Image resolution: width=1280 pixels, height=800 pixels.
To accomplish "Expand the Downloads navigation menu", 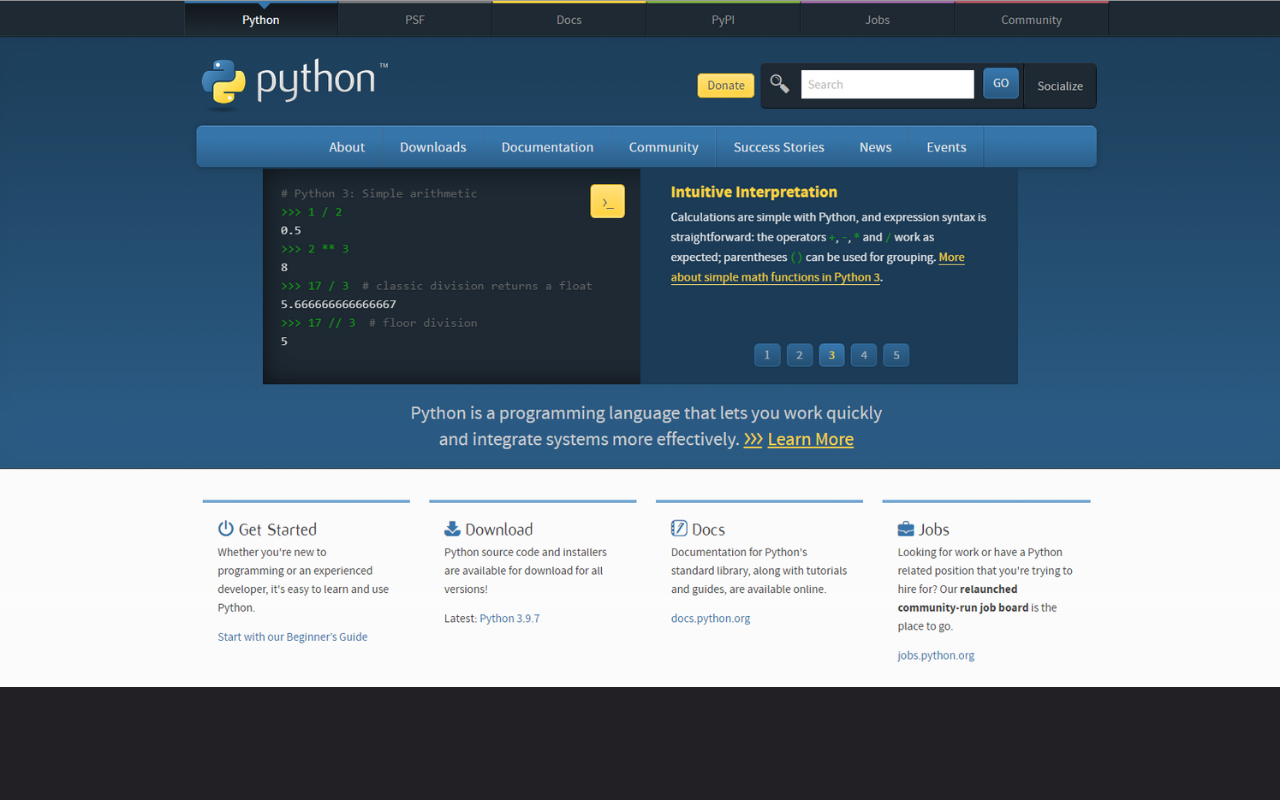I will point(433,147).
